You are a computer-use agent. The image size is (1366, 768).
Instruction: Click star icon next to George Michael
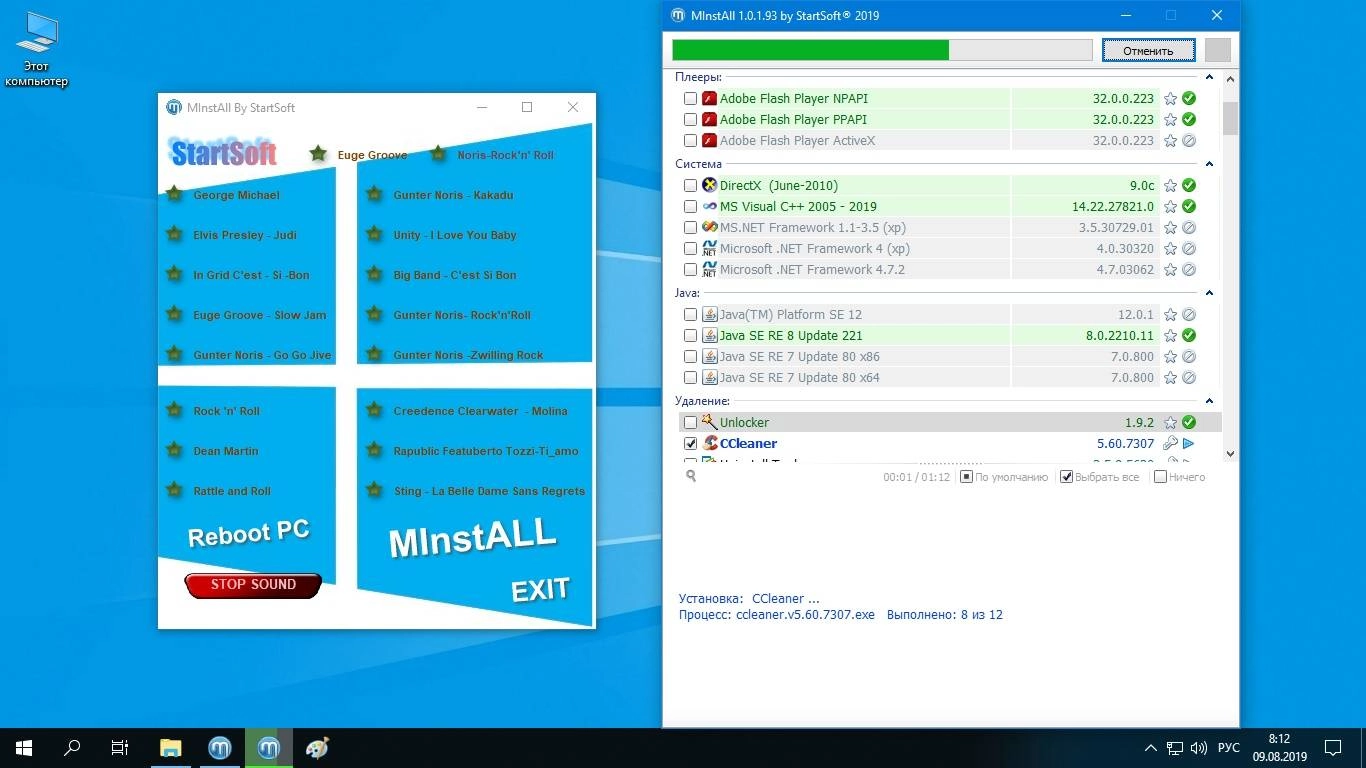(174, 194)
